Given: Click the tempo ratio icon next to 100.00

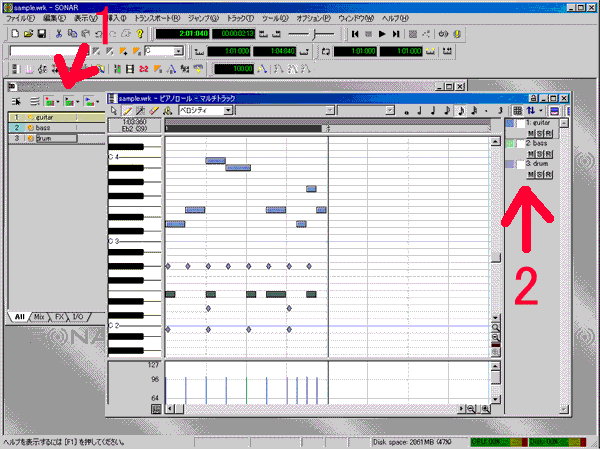Looking at the screenshot, I should tap(262, 69).
